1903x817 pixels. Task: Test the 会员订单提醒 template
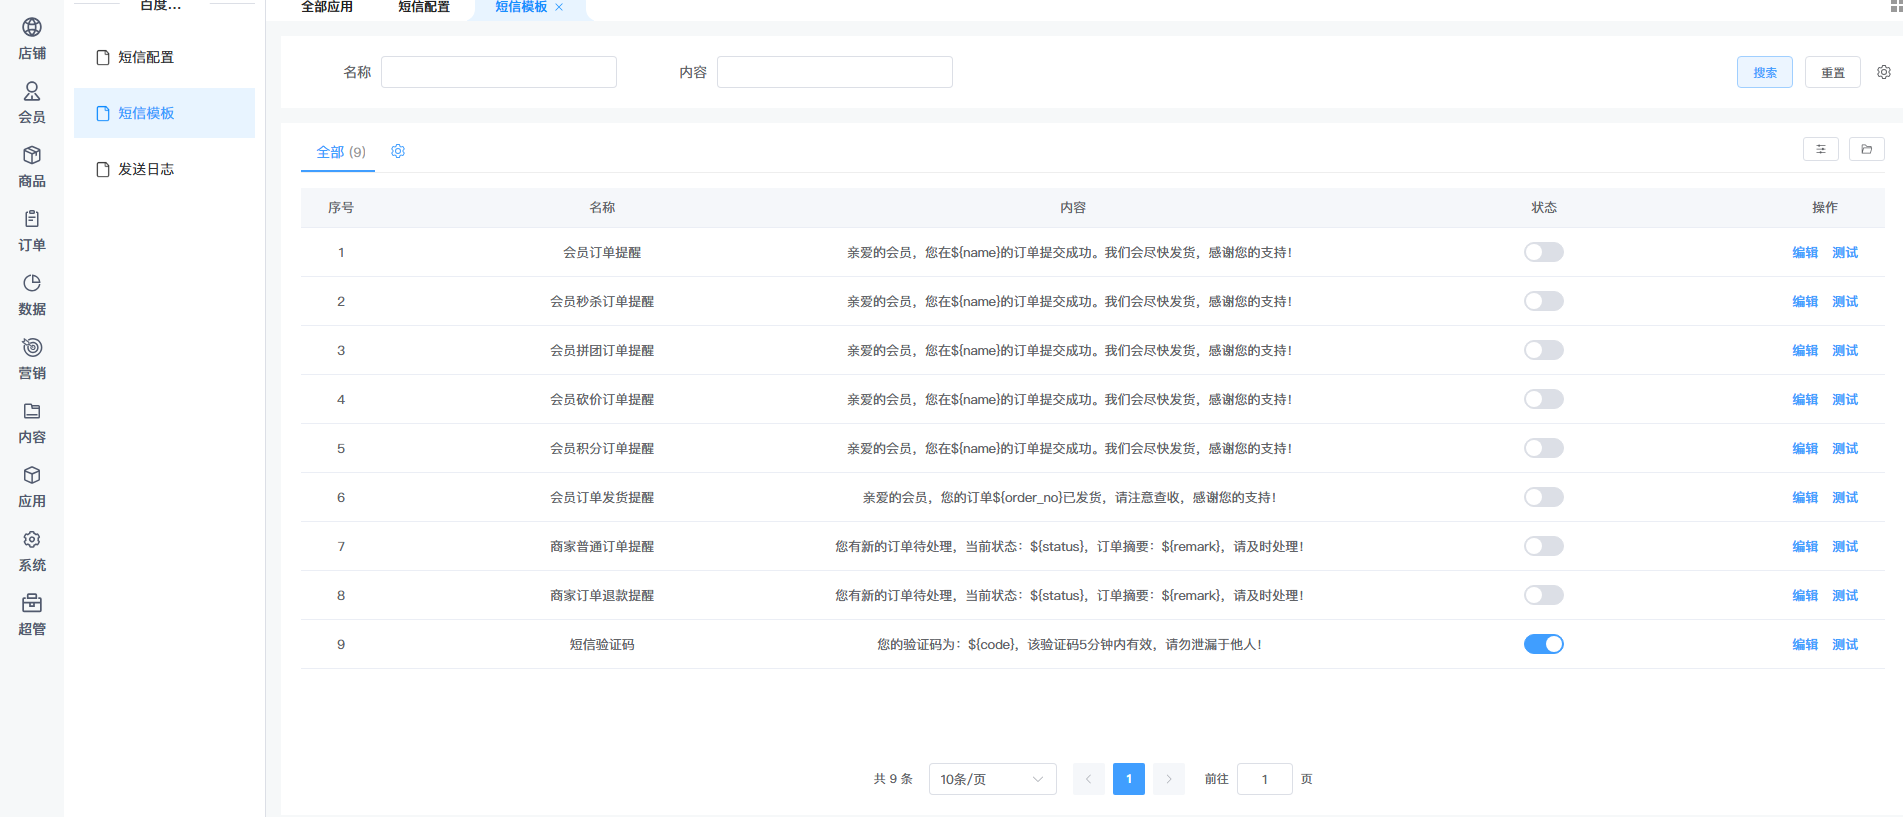click(x=1845, y=252)
